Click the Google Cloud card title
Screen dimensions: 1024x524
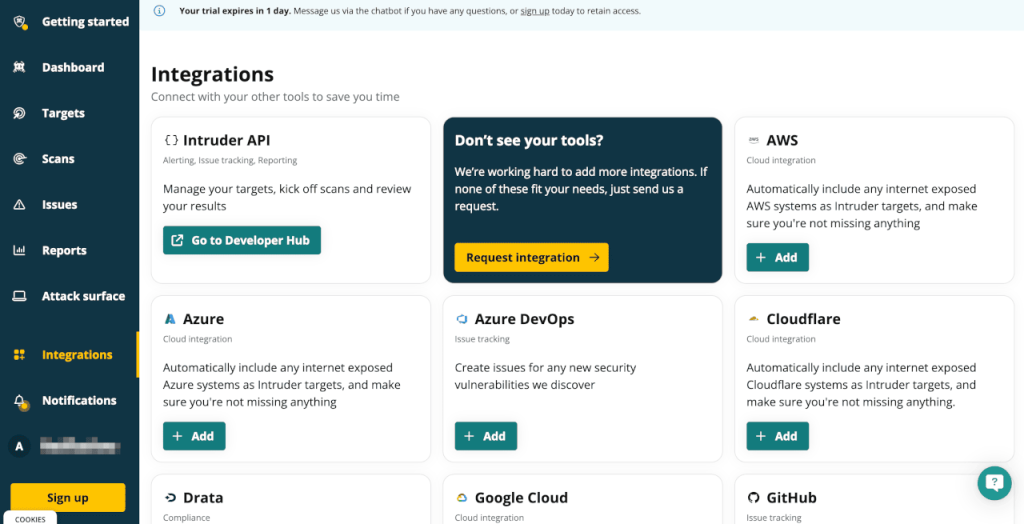pos(521,498)
